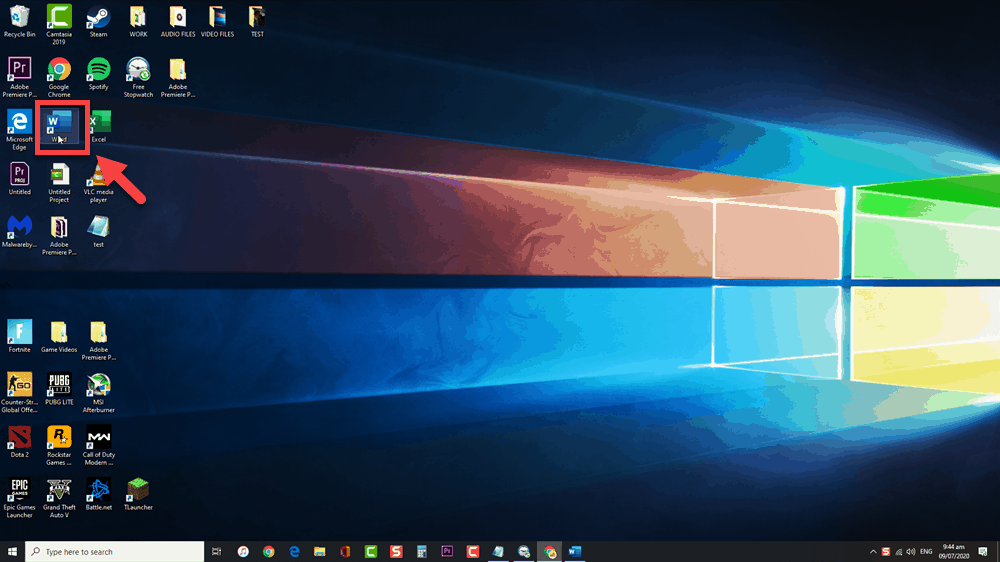Open File Explorer from the taskbar
The height and width of the screenshot is (562, 1000).
(320, 551)
